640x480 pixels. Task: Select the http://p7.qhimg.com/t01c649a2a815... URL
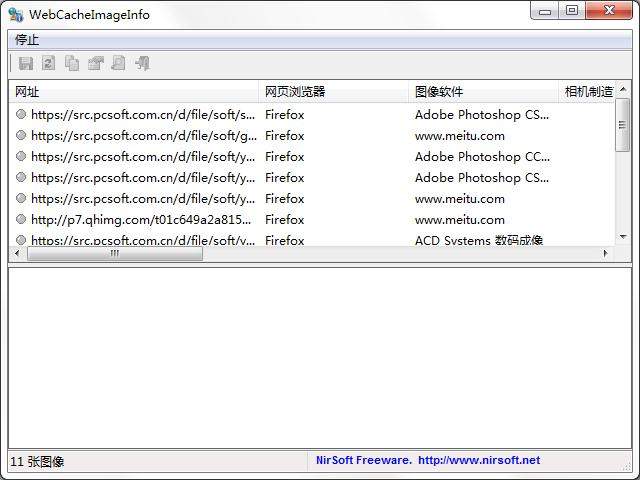pyautogui.click(x=141, y=220)
